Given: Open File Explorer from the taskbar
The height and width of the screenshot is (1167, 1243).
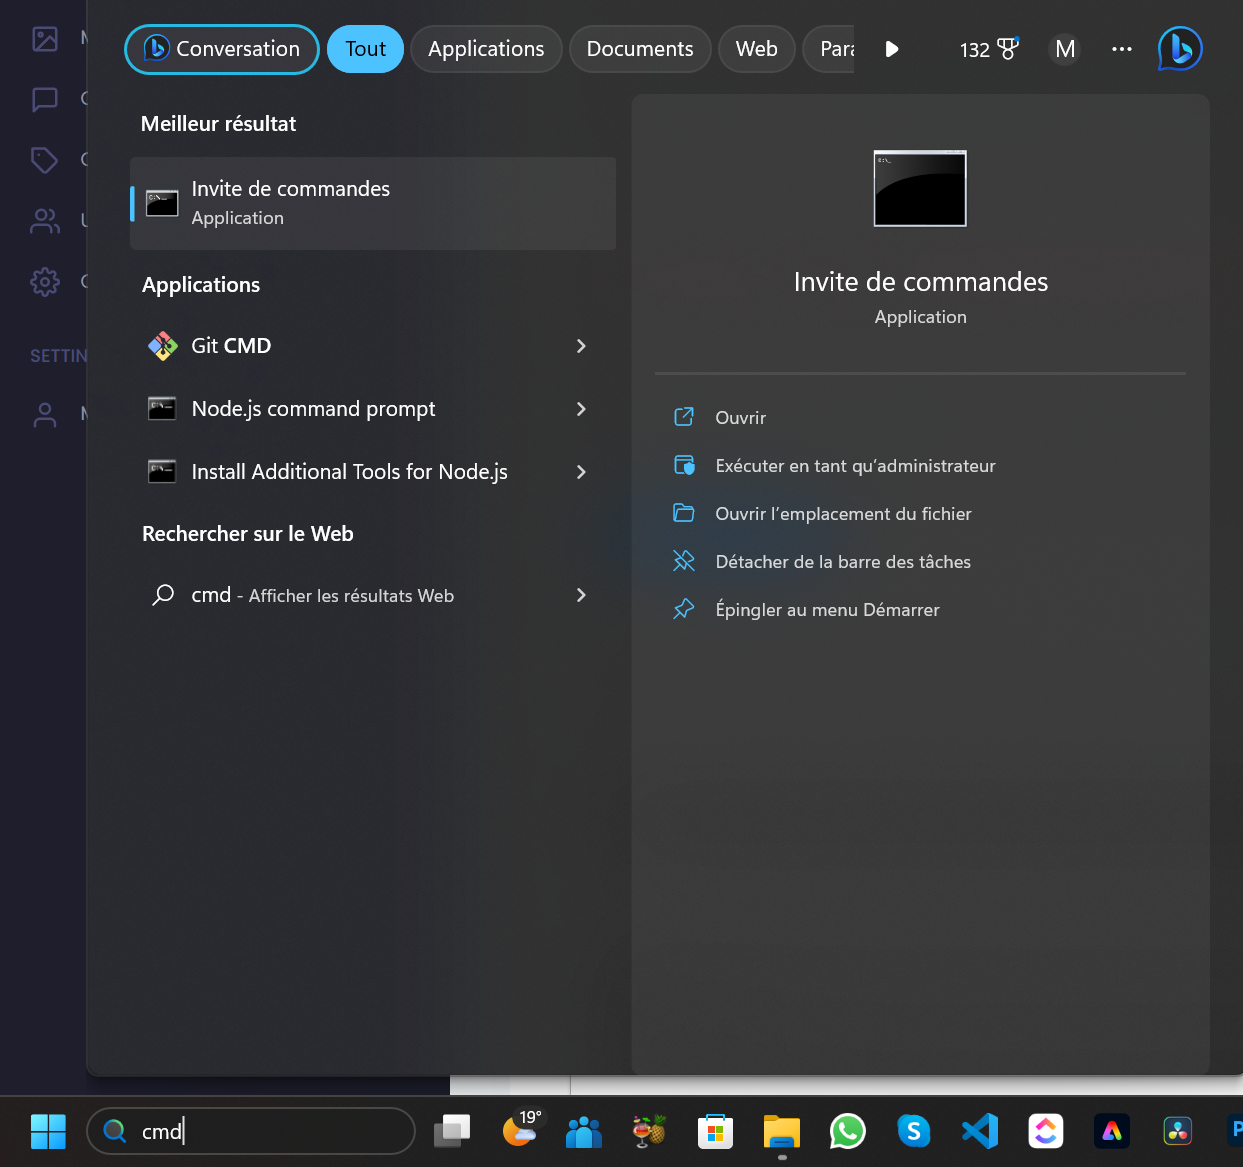Looking at the screenshot, I should (781, 1131).
